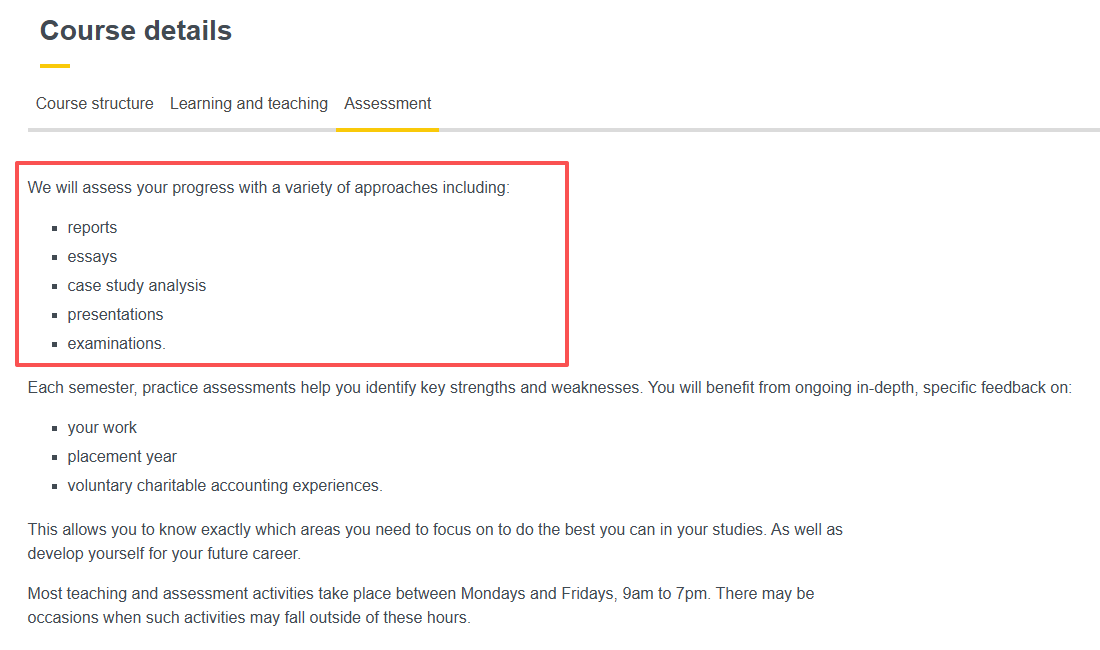Click the 'occasions when such activities' line

point(248,618)
